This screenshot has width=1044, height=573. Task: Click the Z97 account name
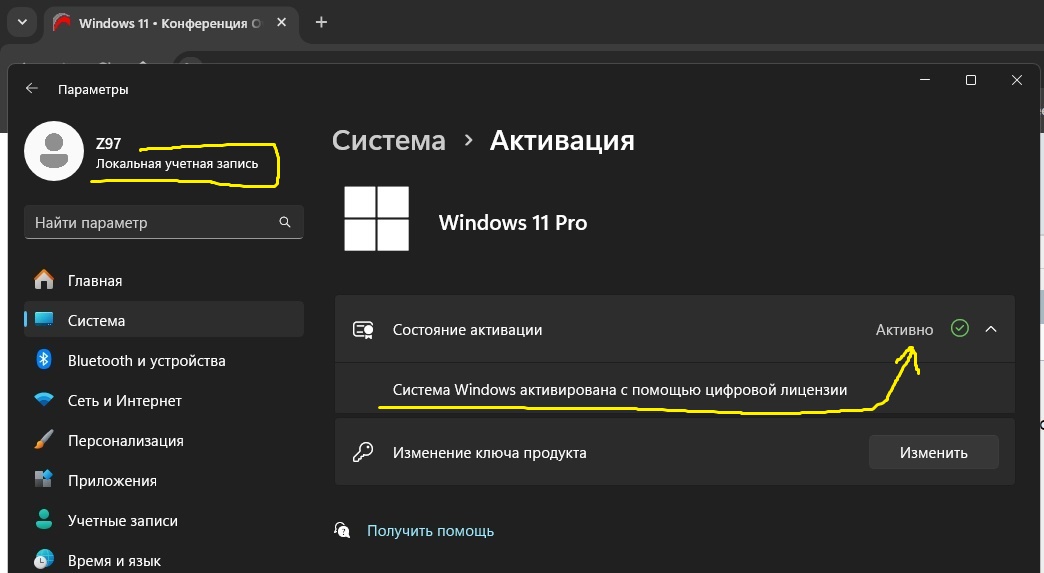click(x=109, y=143)
